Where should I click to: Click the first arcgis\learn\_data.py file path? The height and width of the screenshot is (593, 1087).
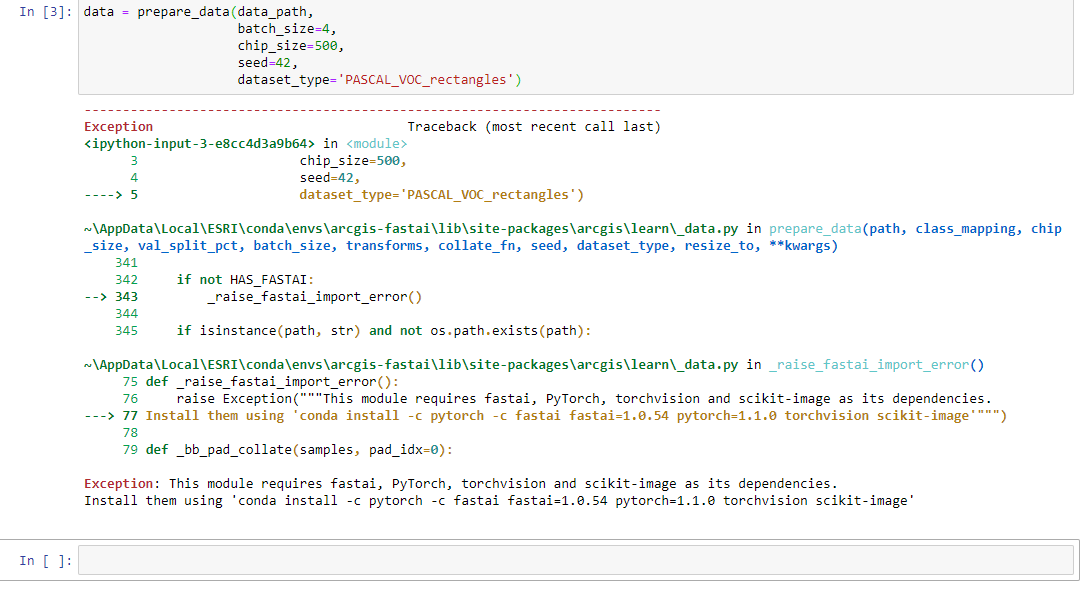tap(411, 229)
